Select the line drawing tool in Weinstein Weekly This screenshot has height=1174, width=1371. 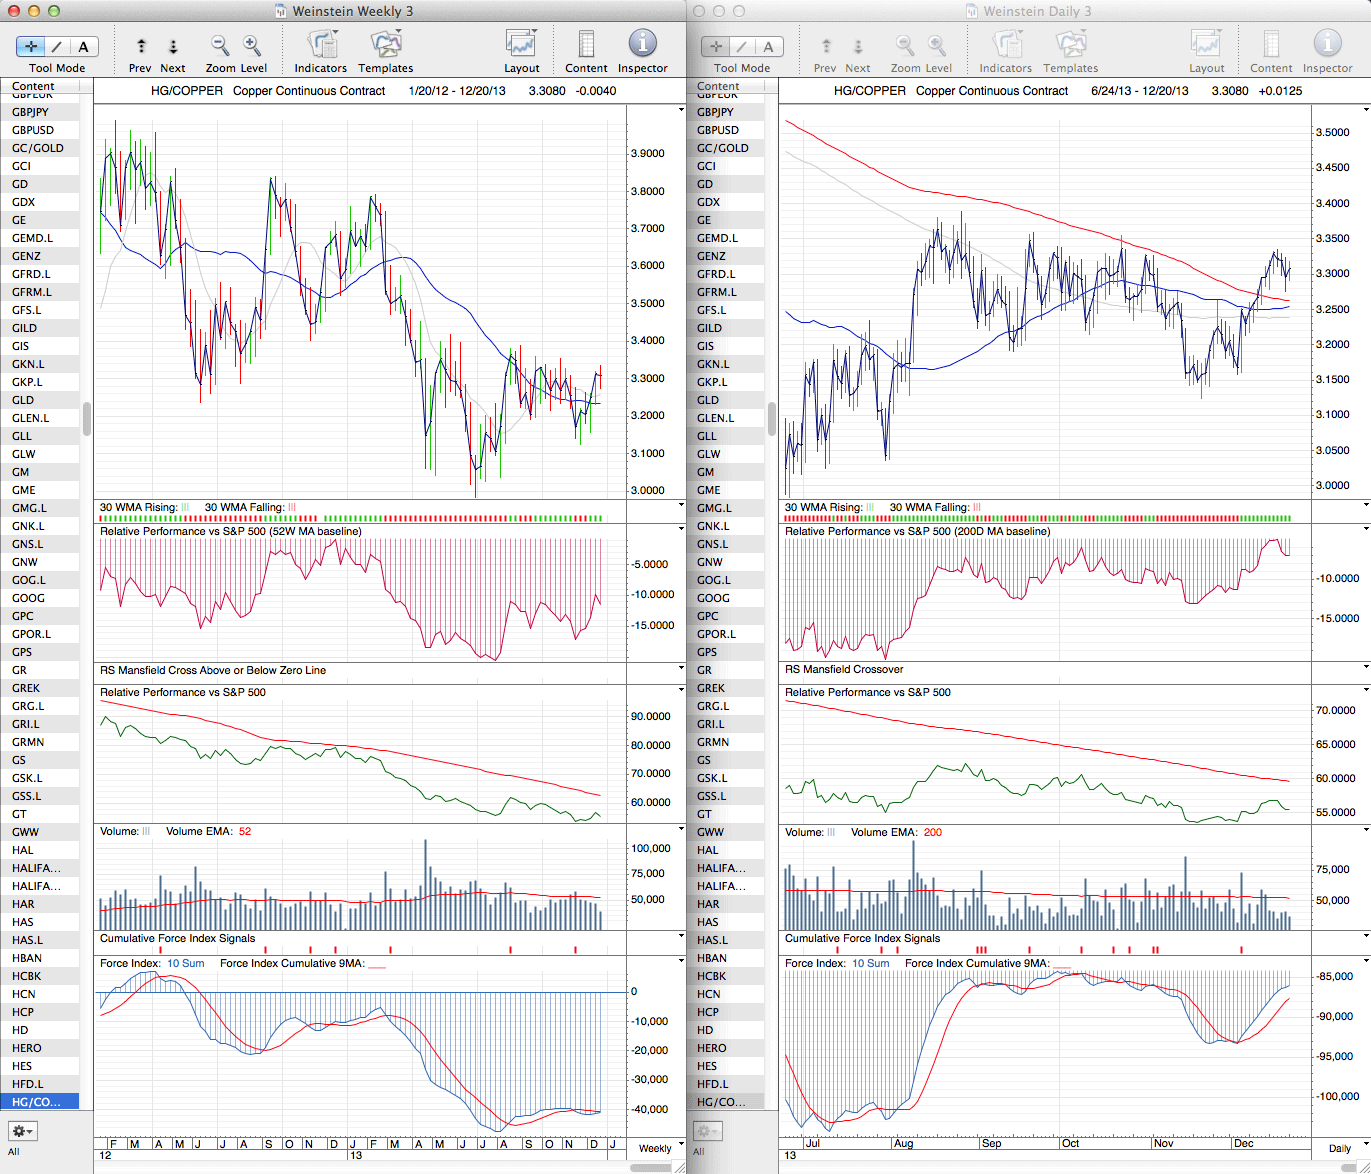point(57,46)
